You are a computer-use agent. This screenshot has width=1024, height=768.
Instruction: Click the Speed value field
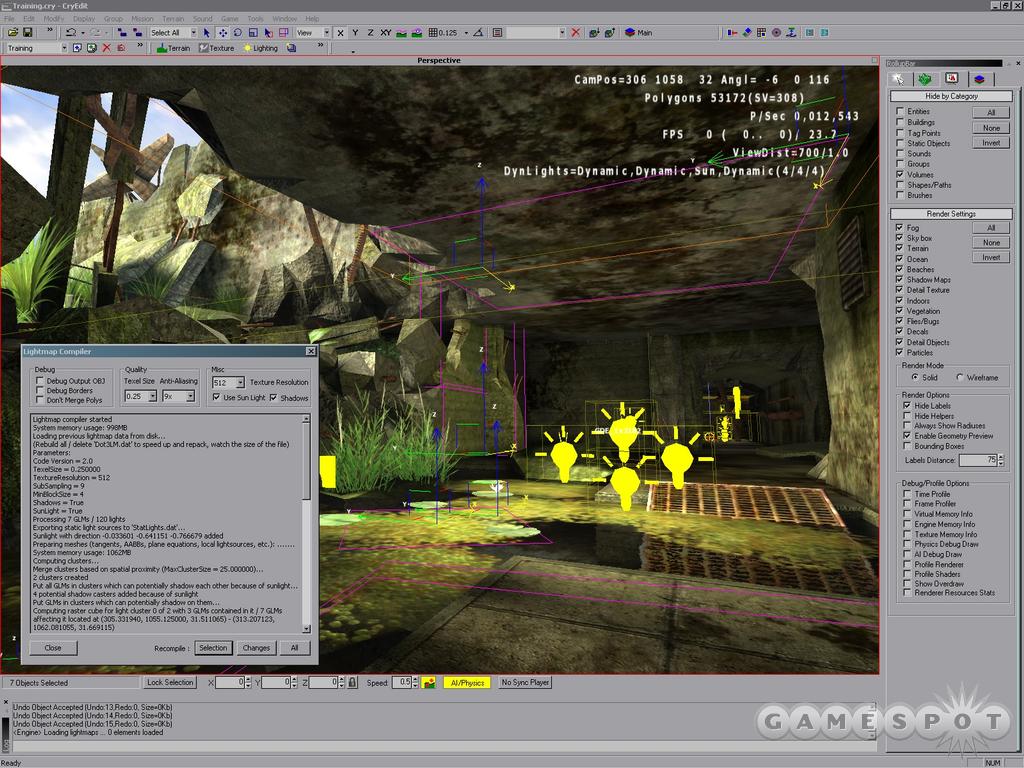click(x=402, y=682)
